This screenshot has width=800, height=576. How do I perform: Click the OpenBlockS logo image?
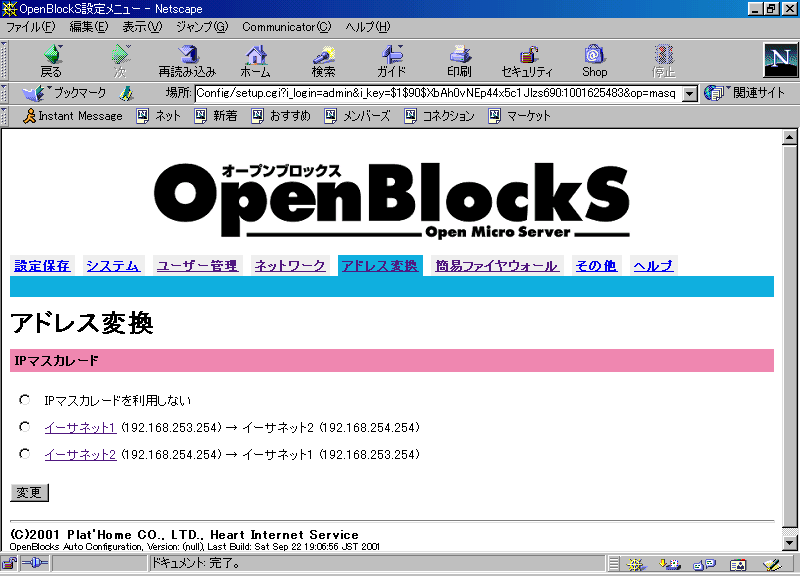392,199
